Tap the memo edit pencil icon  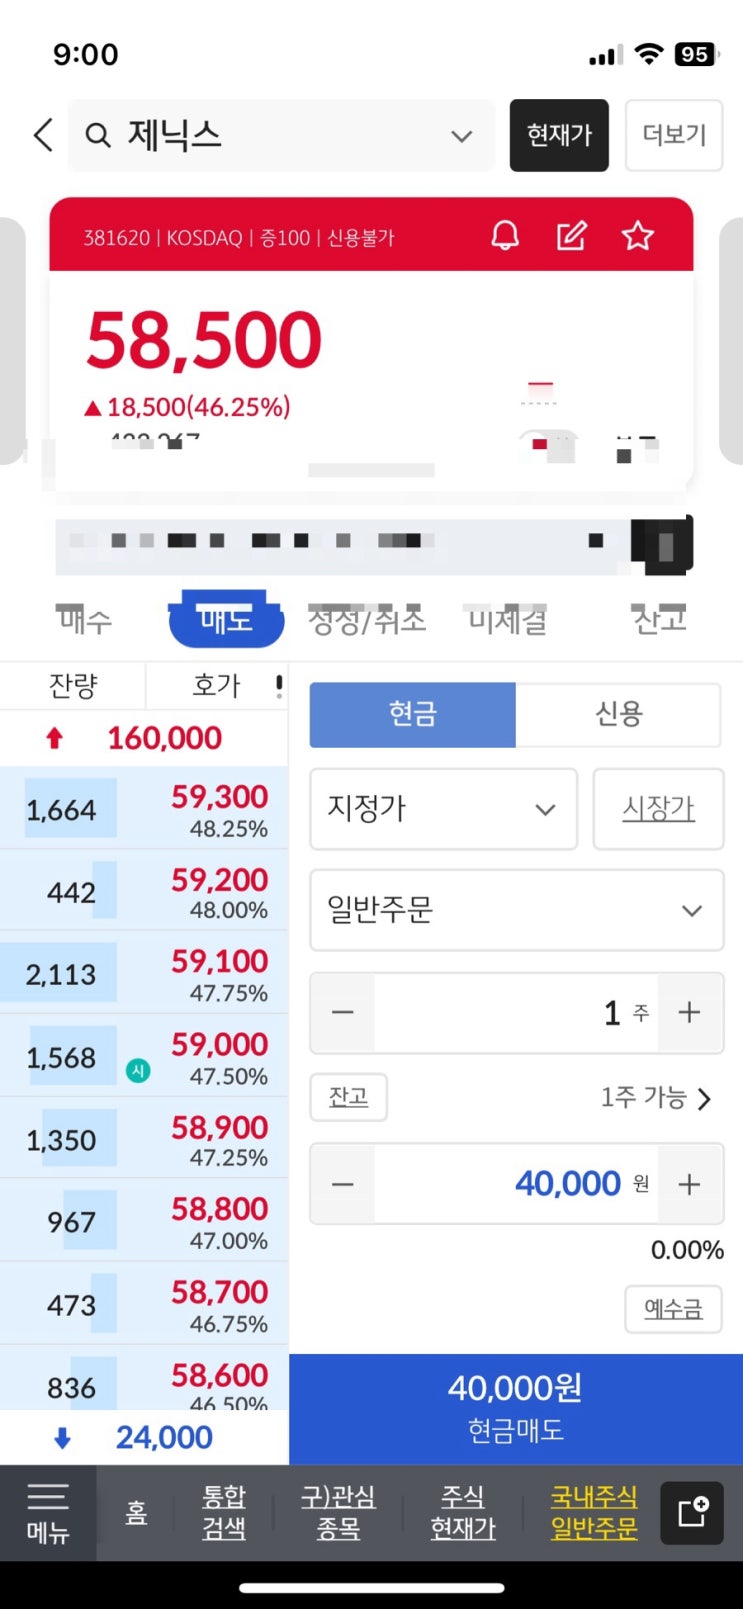click(x=571, y=236)
